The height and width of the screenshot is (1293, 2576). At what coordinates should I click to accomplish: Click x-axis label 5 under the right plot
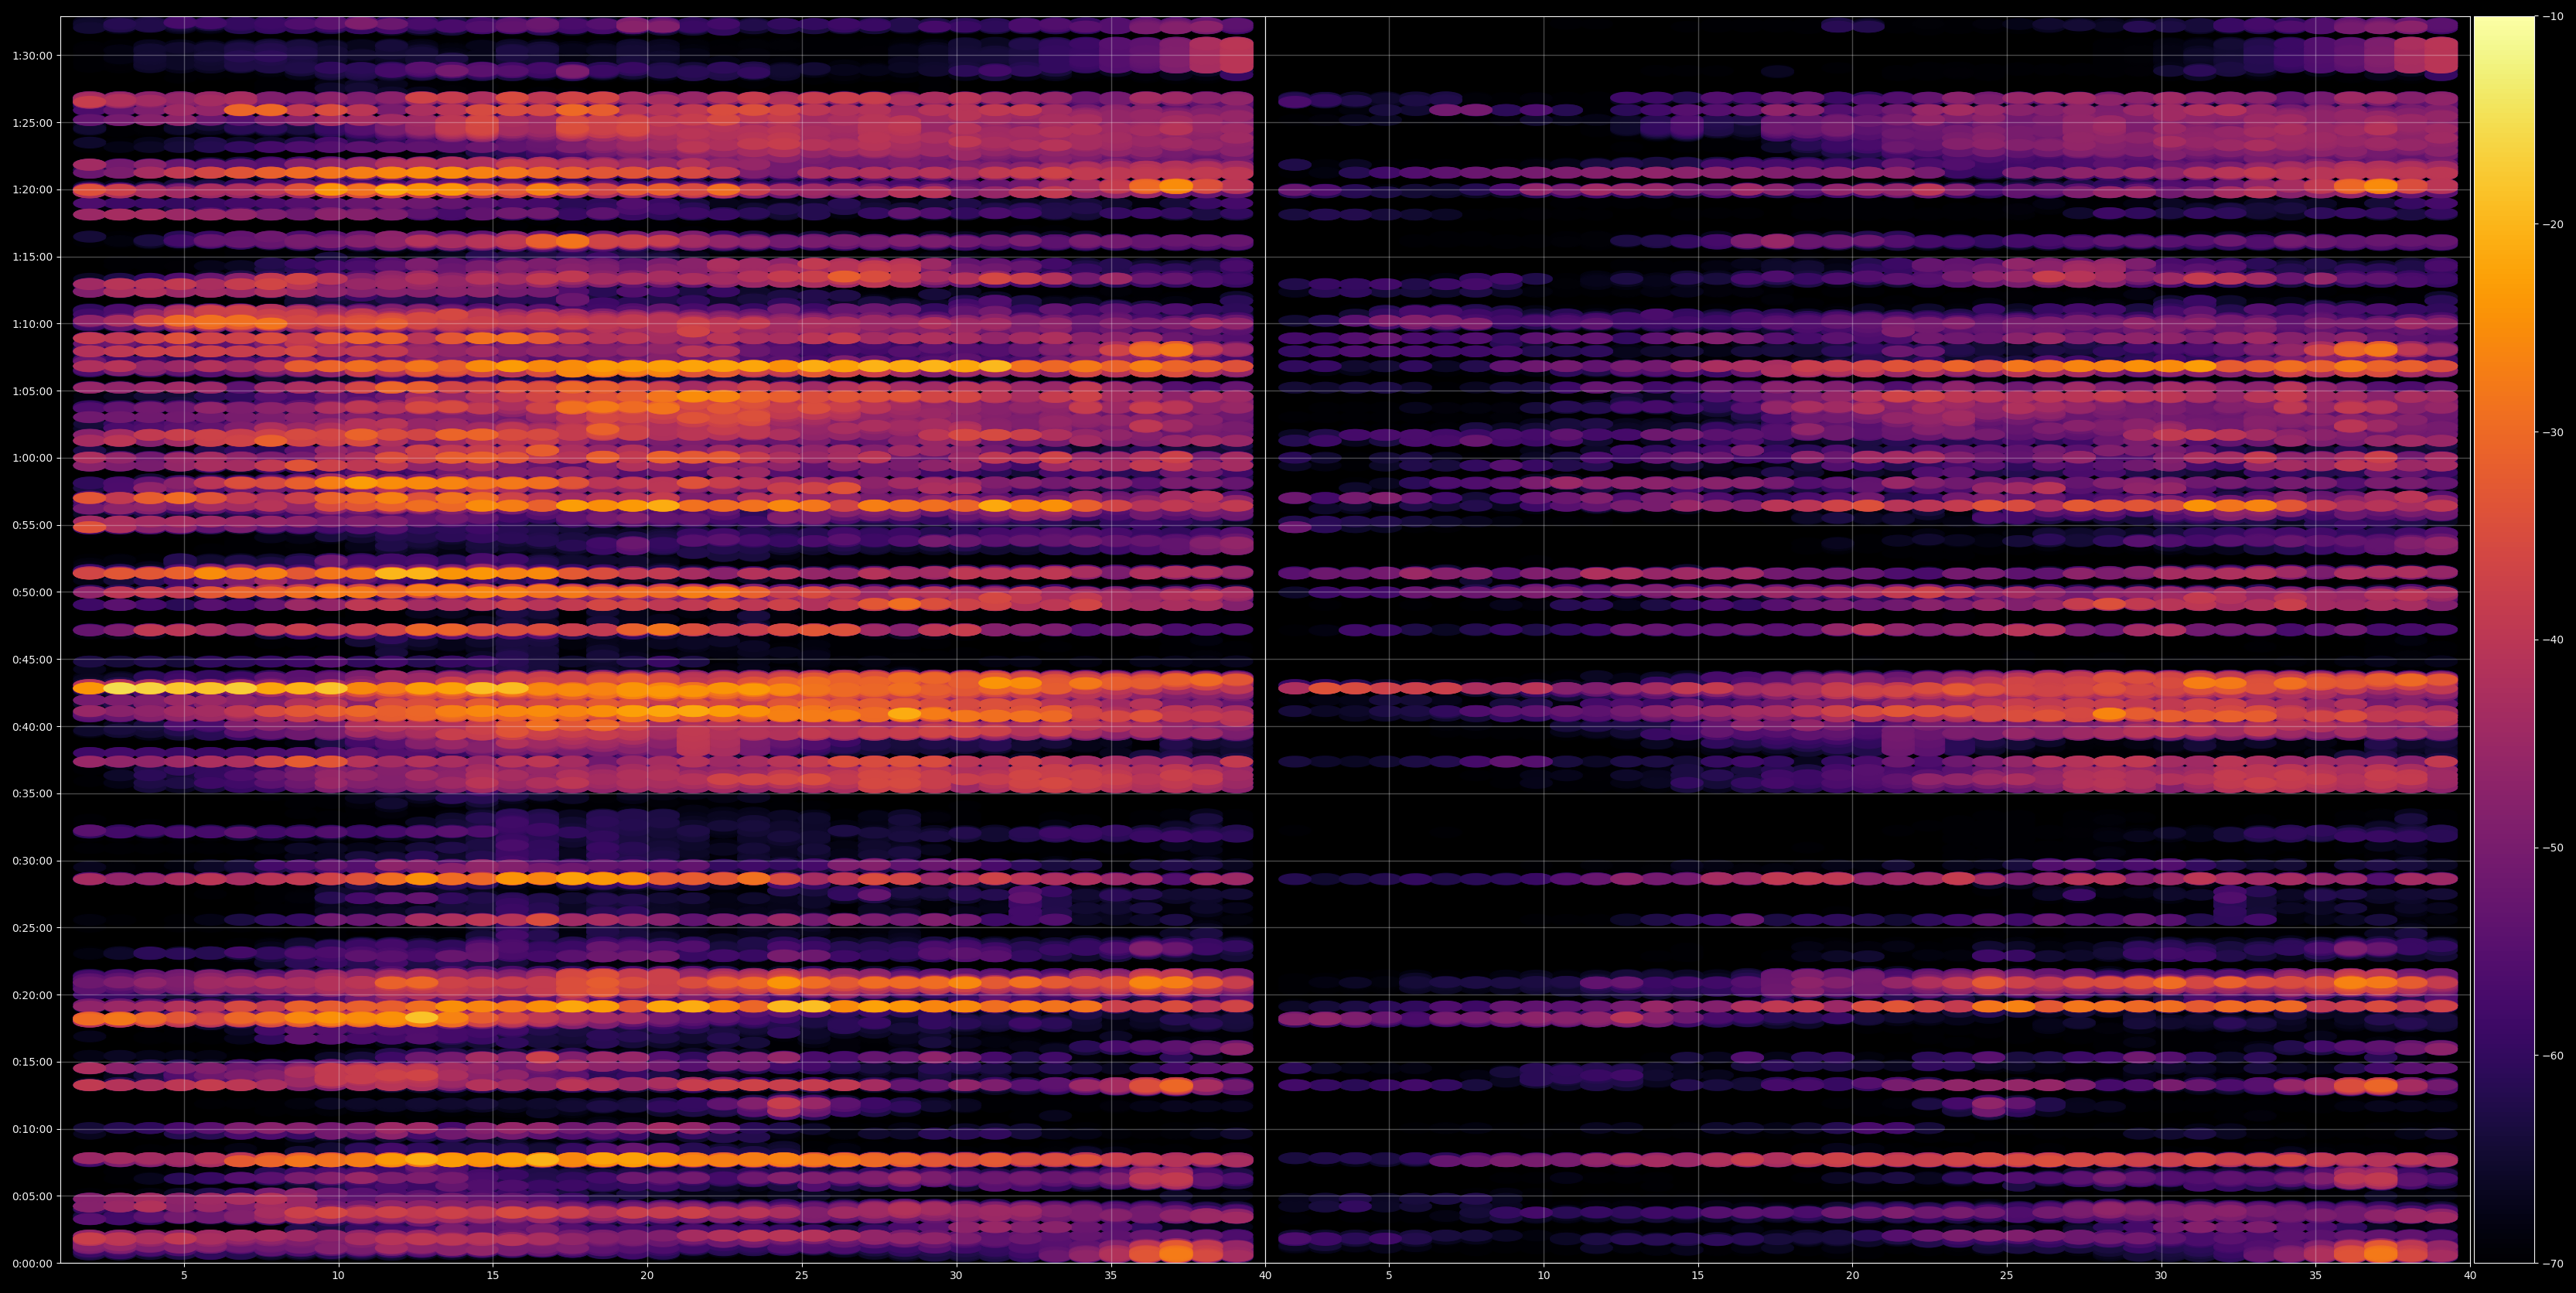pos(1389,1276)
